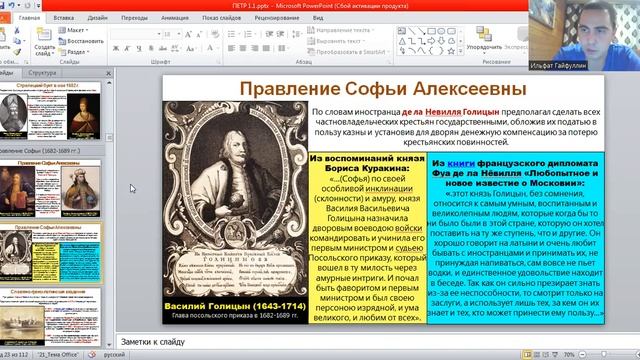
Task: Select the straight line shape
Action: tap(412, 31)
